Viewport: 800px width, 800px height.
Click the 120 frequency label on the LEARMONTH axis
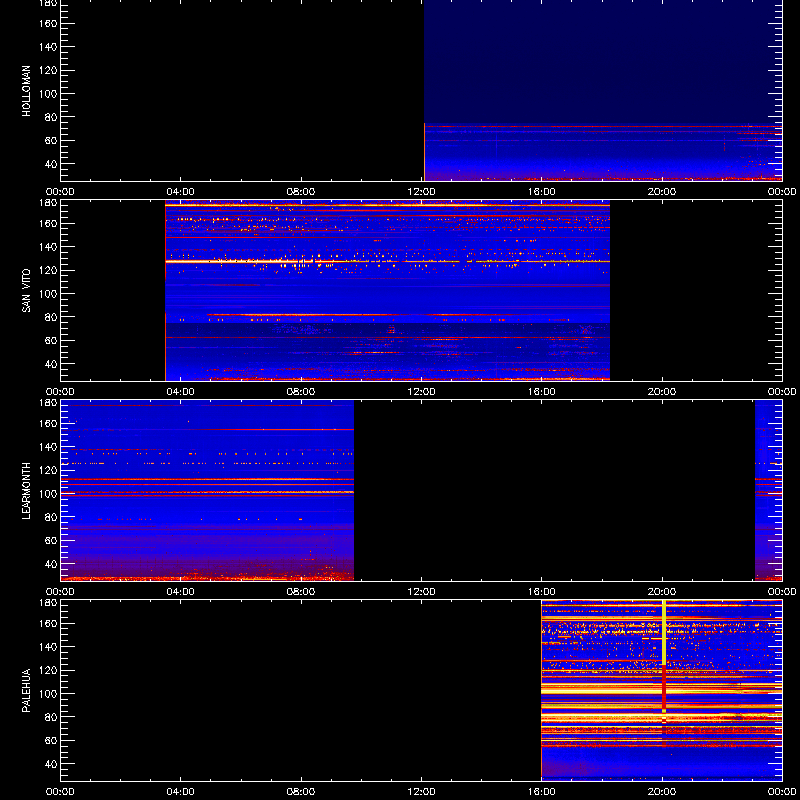48,470
